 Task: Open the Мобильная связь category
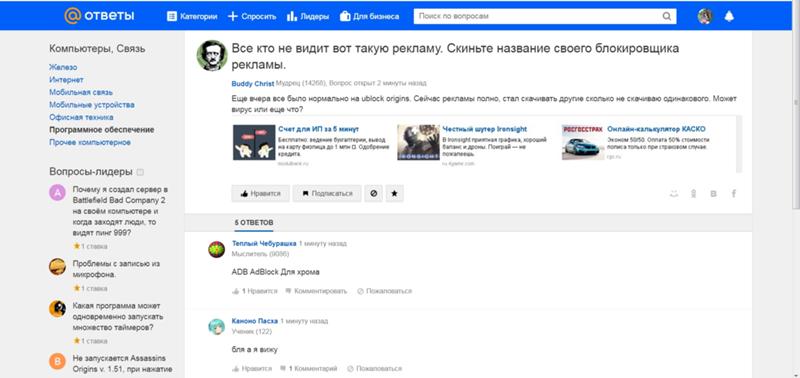pyautogui.click(x=81, y=92)
